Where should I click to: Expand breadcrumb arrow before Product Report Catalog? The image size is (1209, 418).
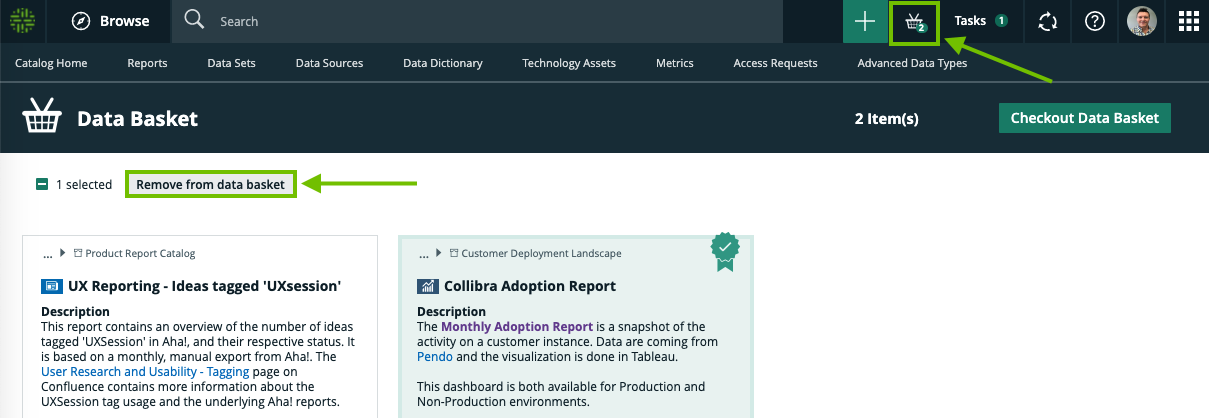64,254
